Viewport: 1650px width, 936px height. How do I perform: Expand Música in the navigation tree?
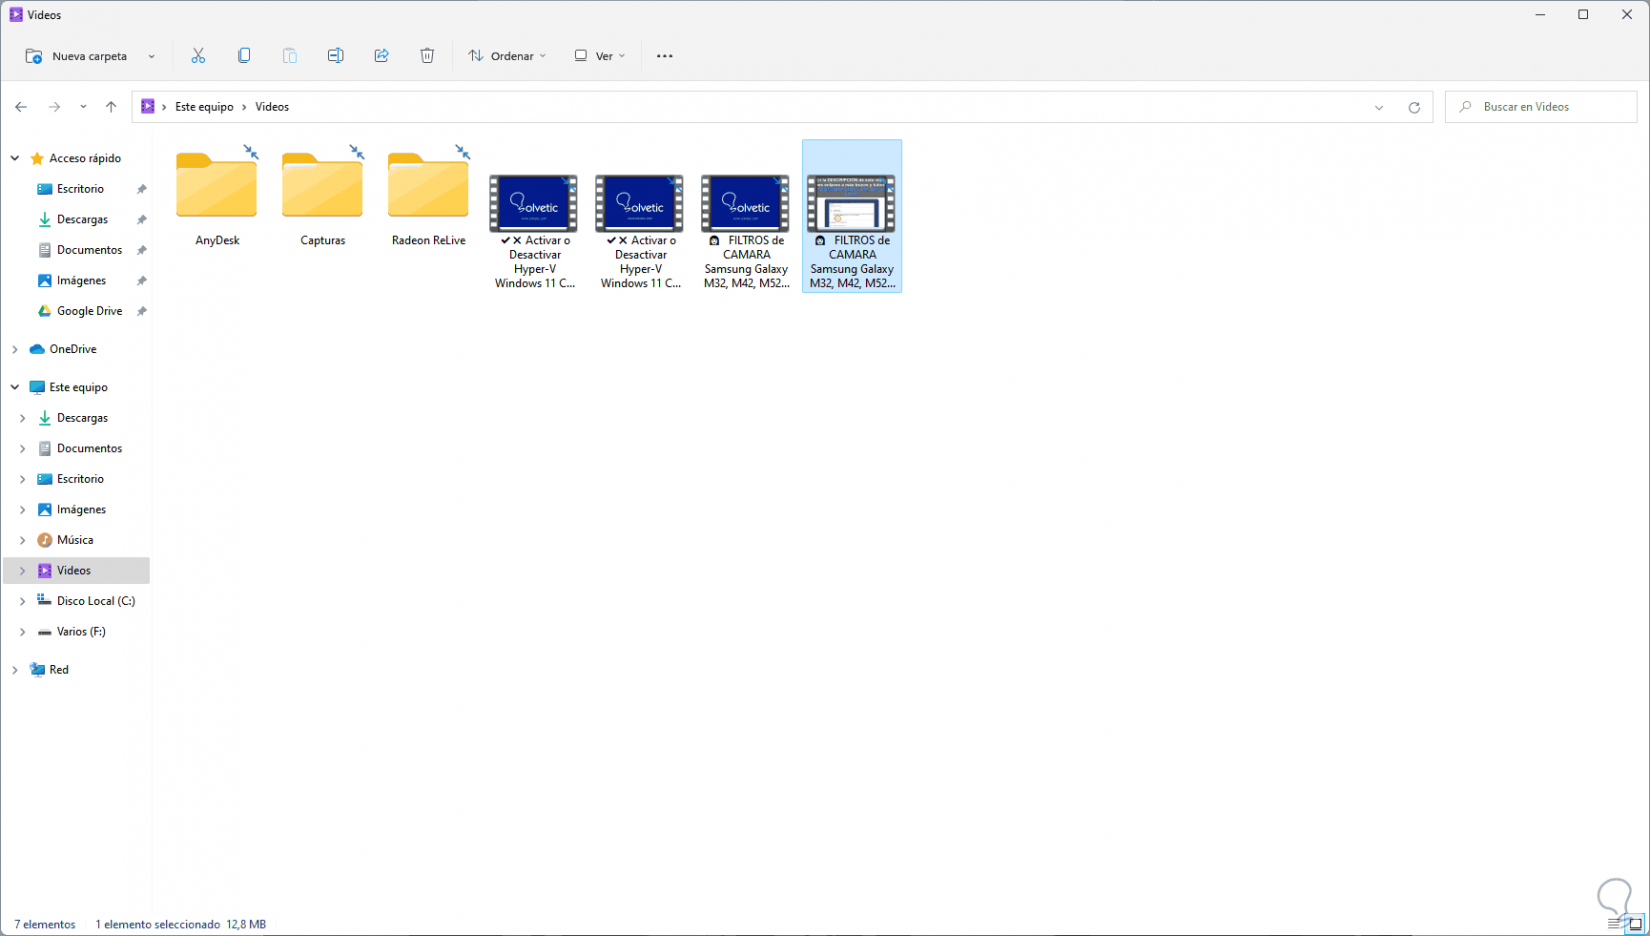(x=22, y=540)
